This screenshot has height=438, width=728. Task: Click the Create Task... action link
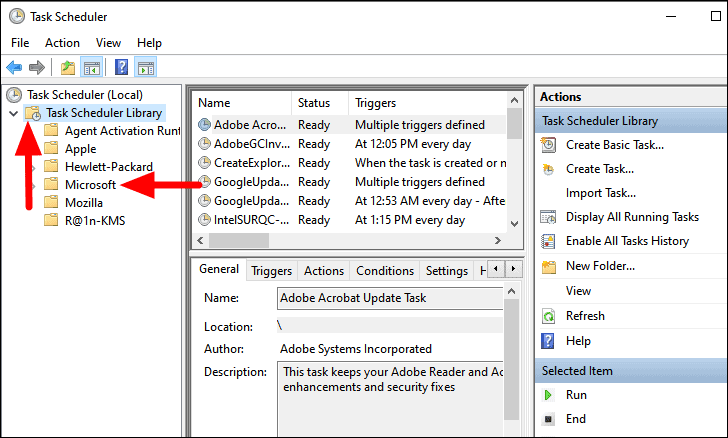600,169
